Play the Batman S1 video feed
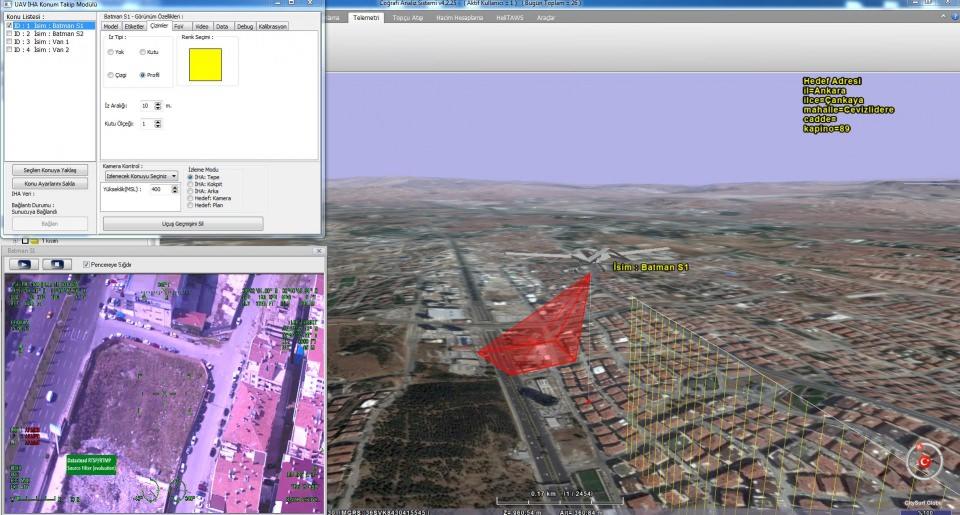 tap(24, 265)
